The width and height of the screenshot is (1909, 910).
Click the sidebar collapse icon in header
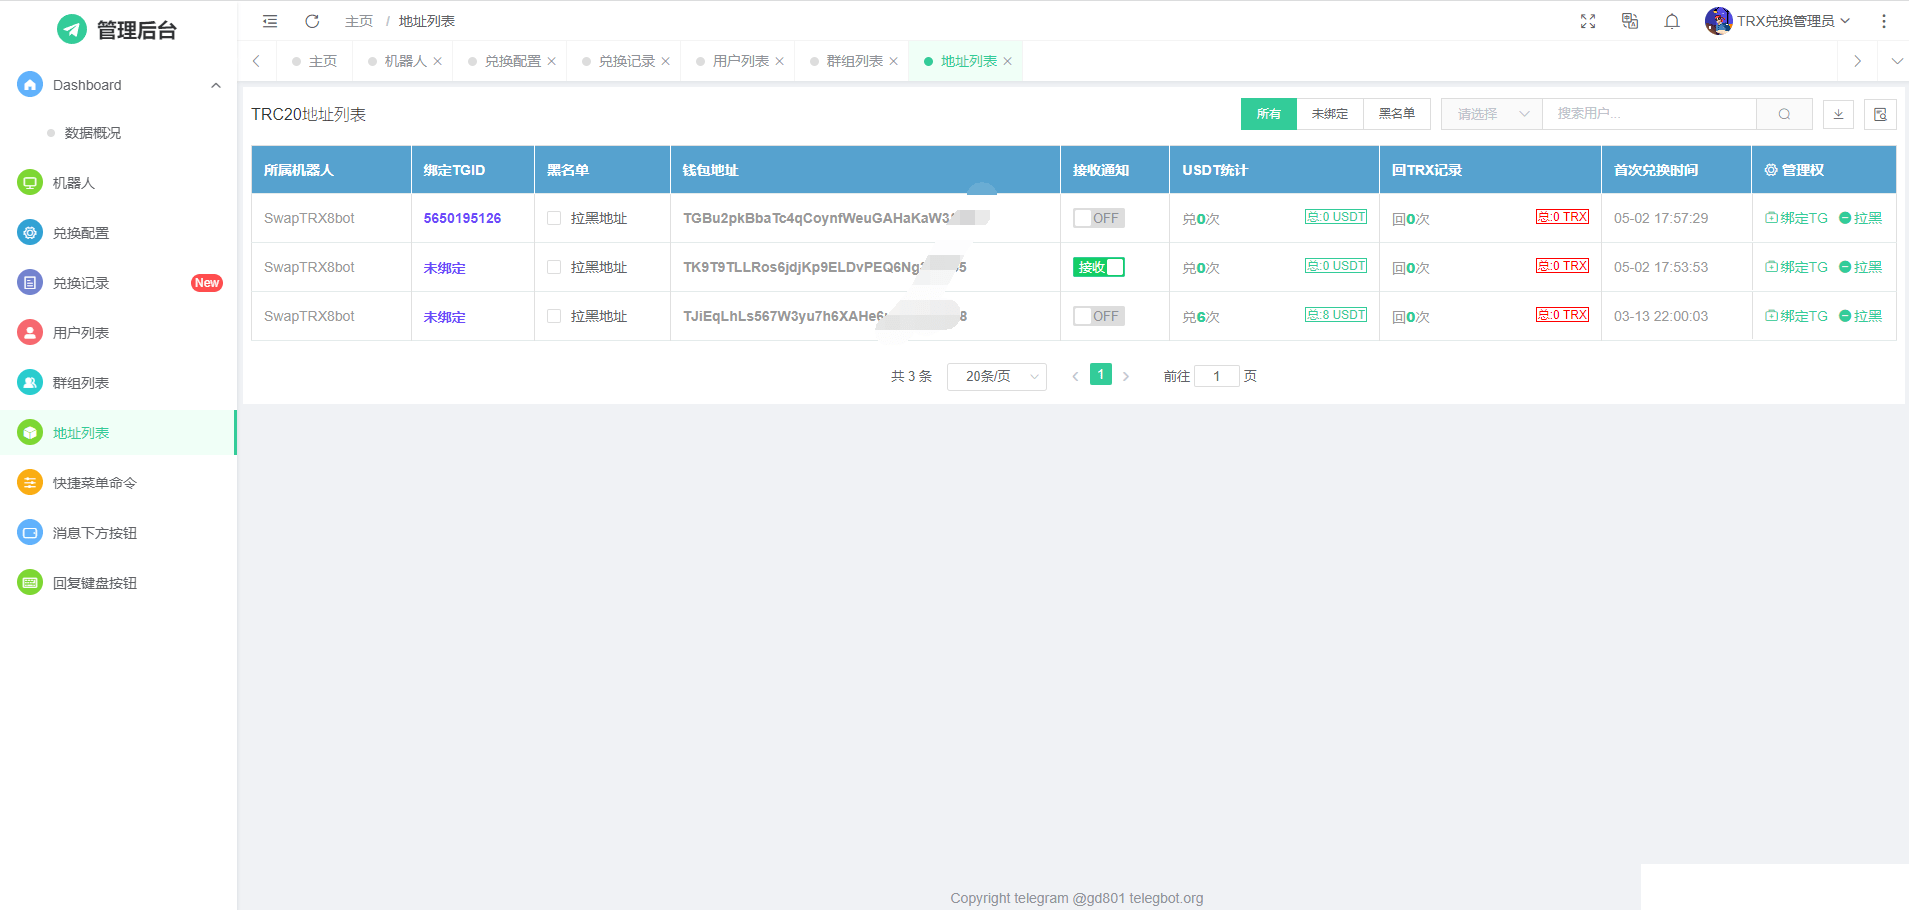[x=270, y=21]
